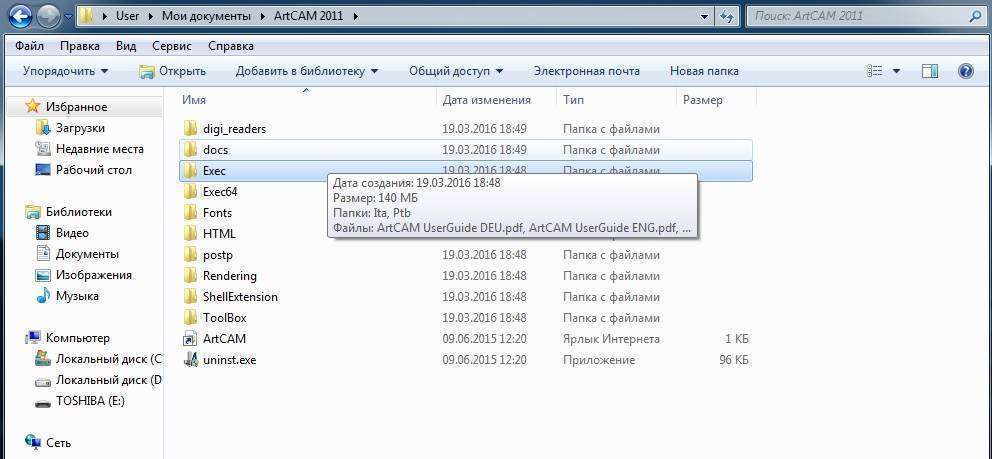Select the Загрузки favorites folder
This screenshot has height=459, width=992.
[79, 128]
